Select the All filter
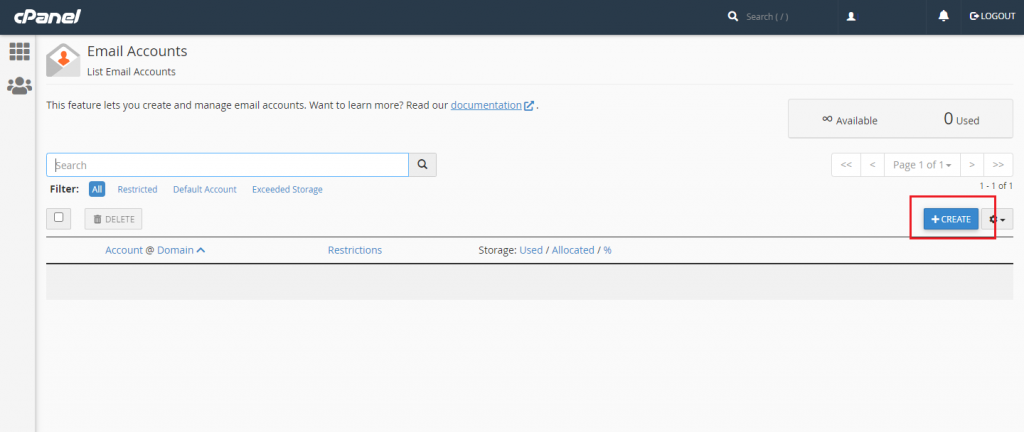 pos(97,189)
